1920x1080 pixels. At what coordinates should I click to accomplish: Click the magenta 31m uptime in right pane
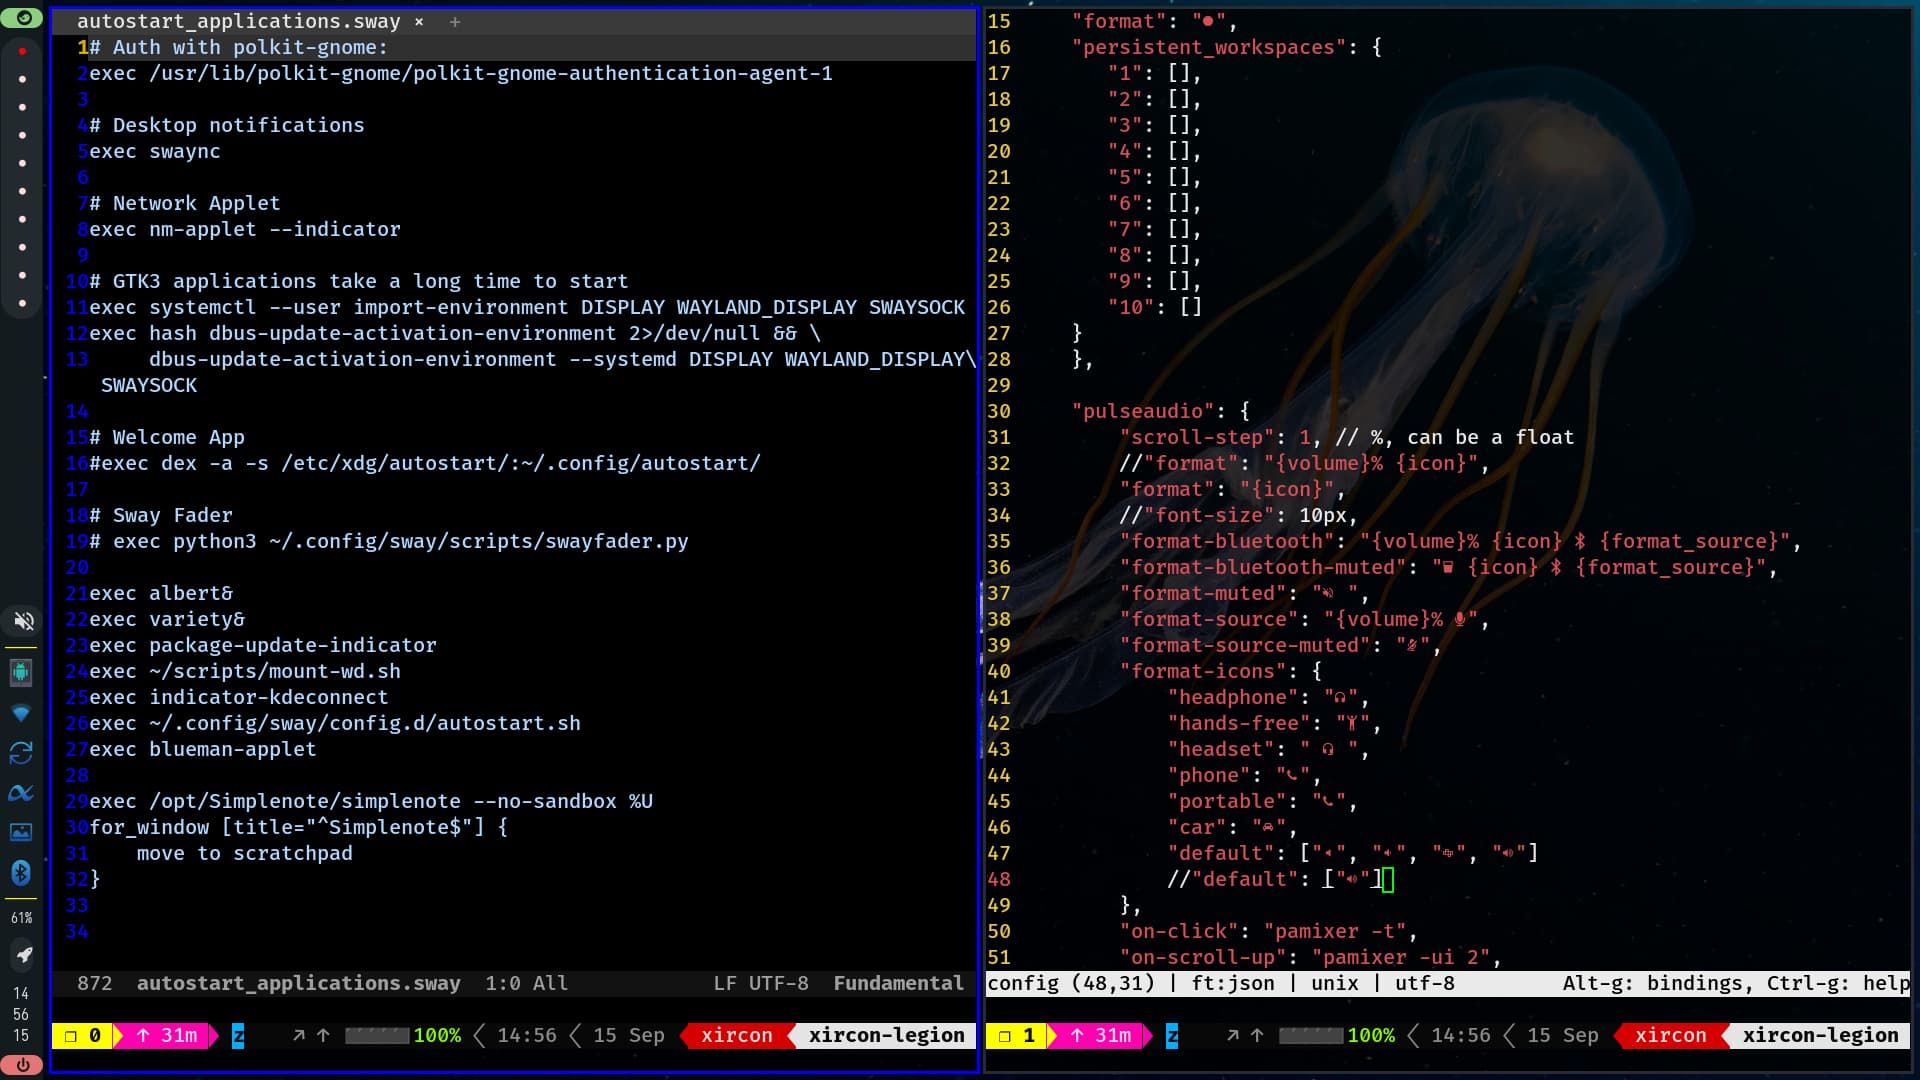[x=1101, y=1035]
